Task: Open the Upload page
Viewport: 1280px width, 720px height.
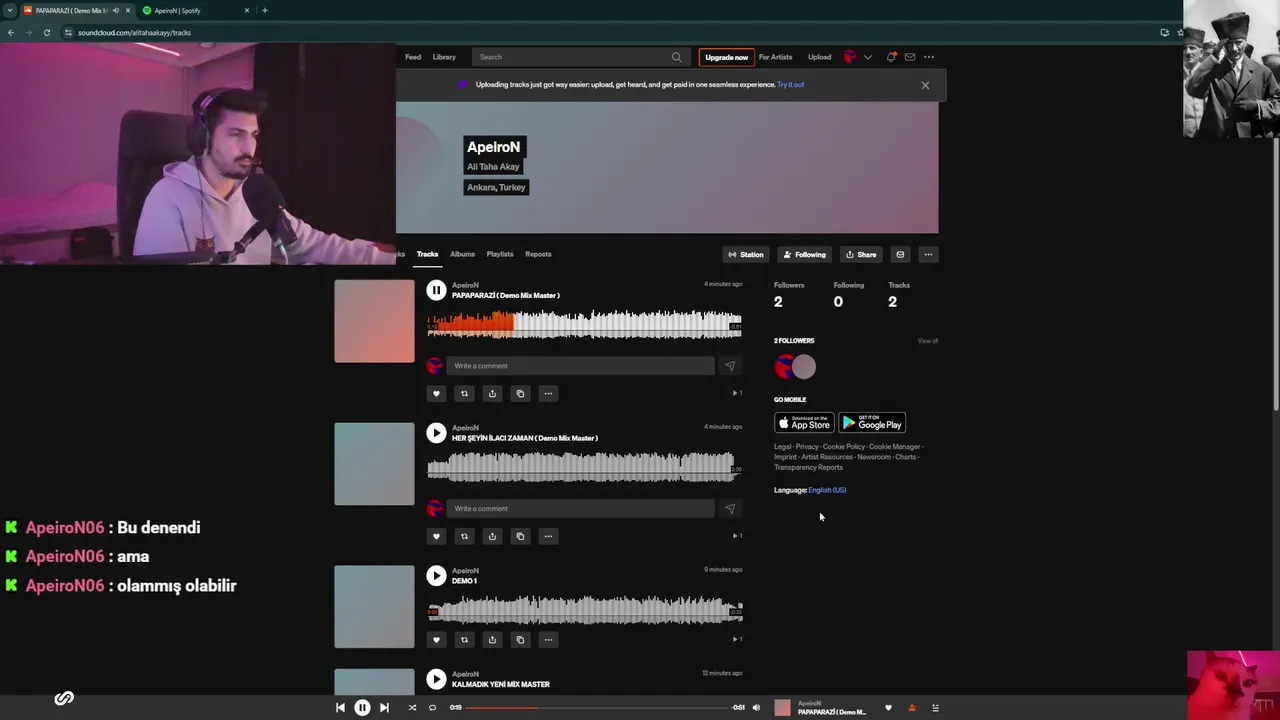Action: pyautogui.click(x=819, y=57)
